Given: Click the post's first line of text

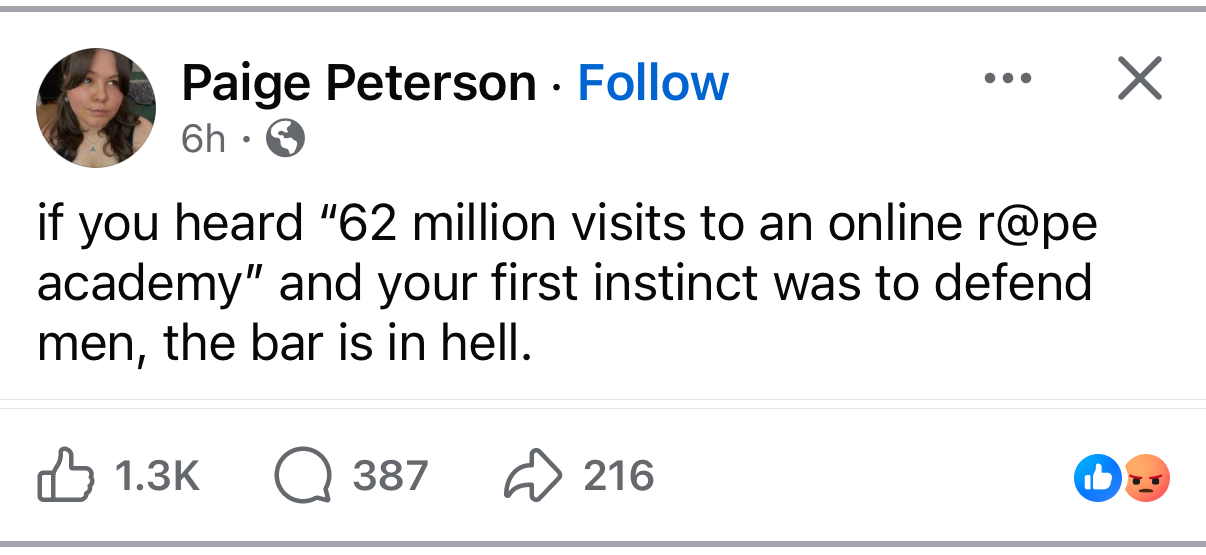Looking at the screenshot, I should click(x=567, y=225).
